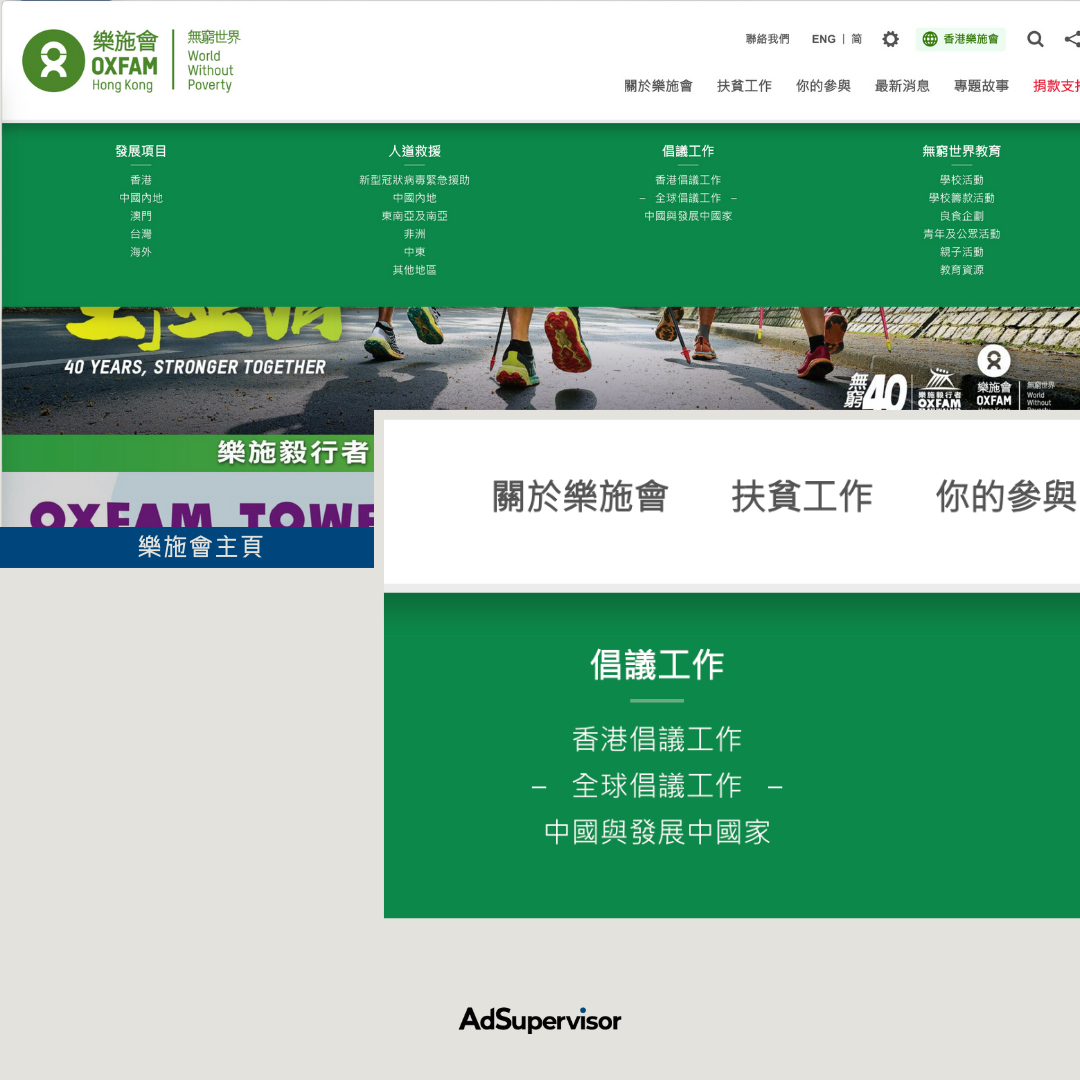The height and width of the screenshot is (1080, 1080).
Task: Open the 最新消息 menu
Action: click(902, 86)
